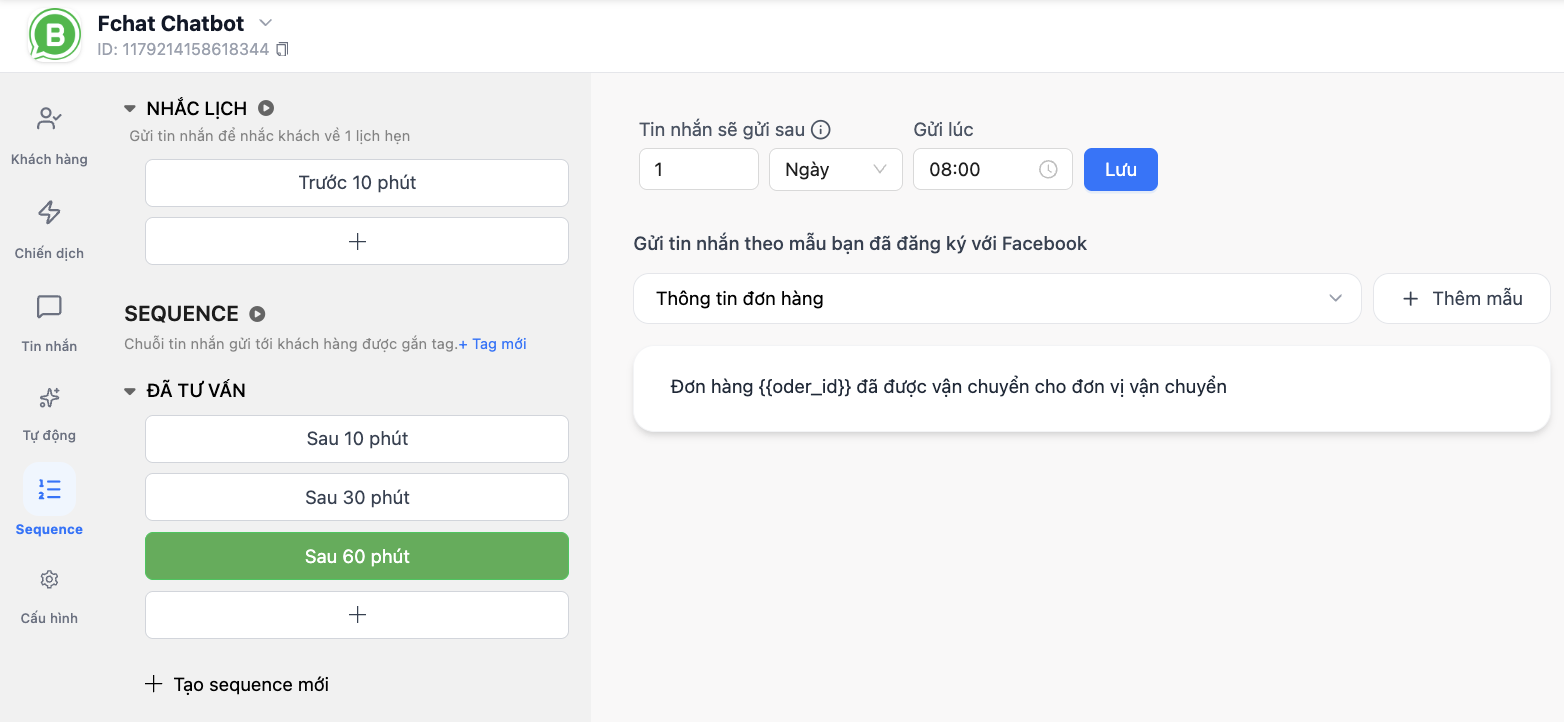Copy the chatbot ID with copy icon
1564x722 pixels.
(282, 49)
